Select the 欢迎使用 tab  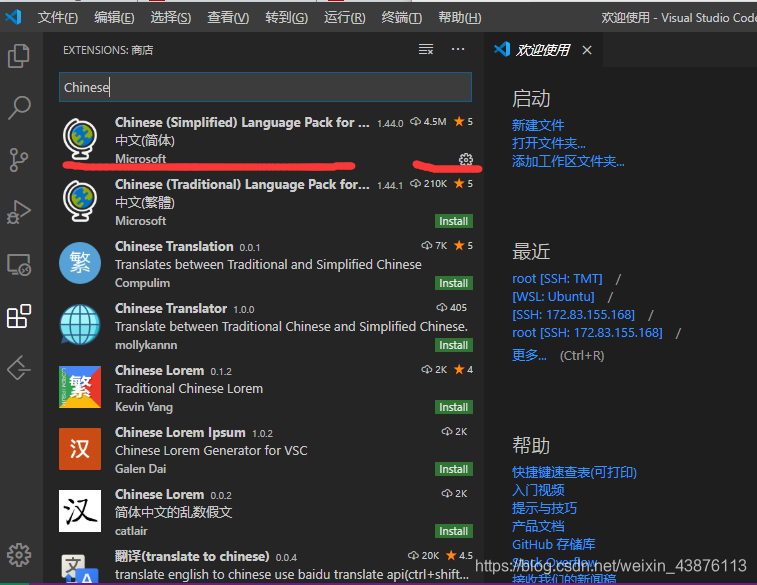pos(543,50)
